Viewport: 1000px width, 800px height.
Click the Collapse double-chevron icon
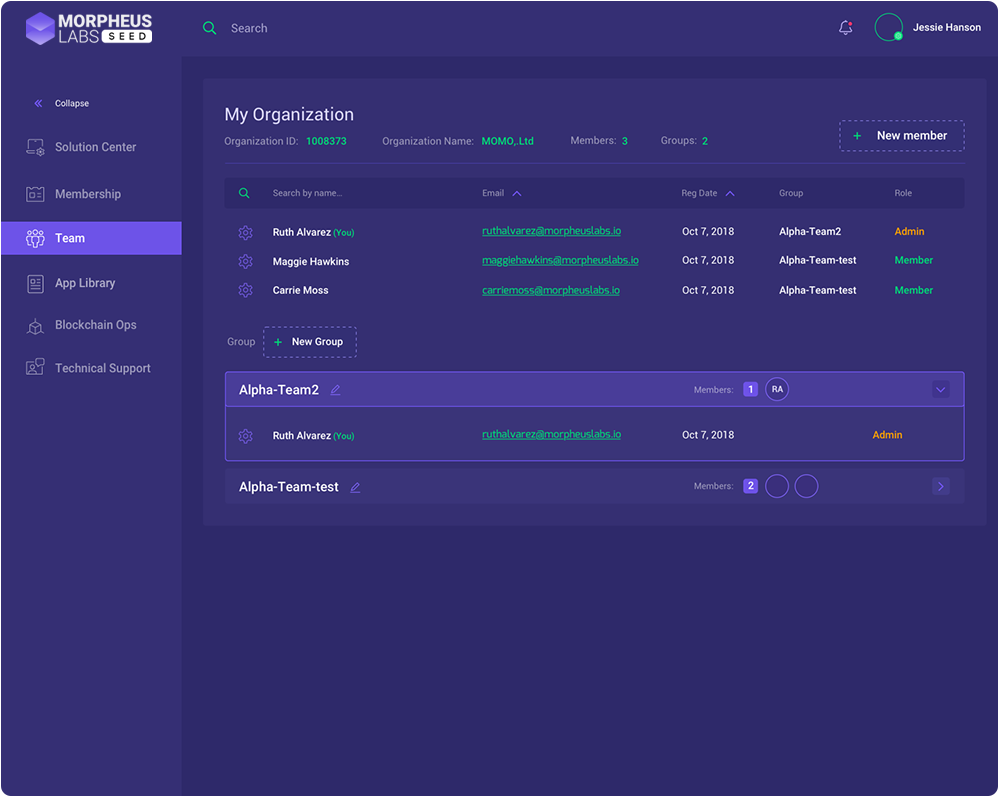click(38, 103)
